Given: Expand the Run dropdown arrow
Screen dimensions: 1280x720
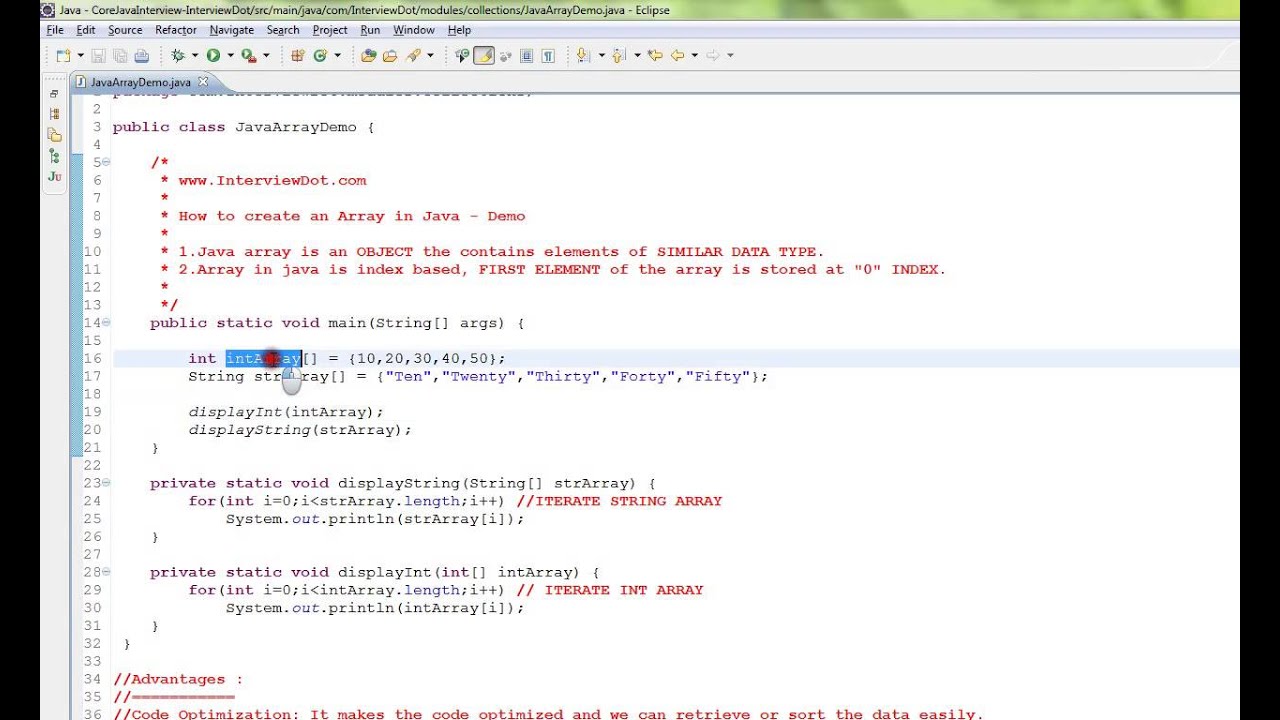Looking at the screenshot, I should (230, 56).
